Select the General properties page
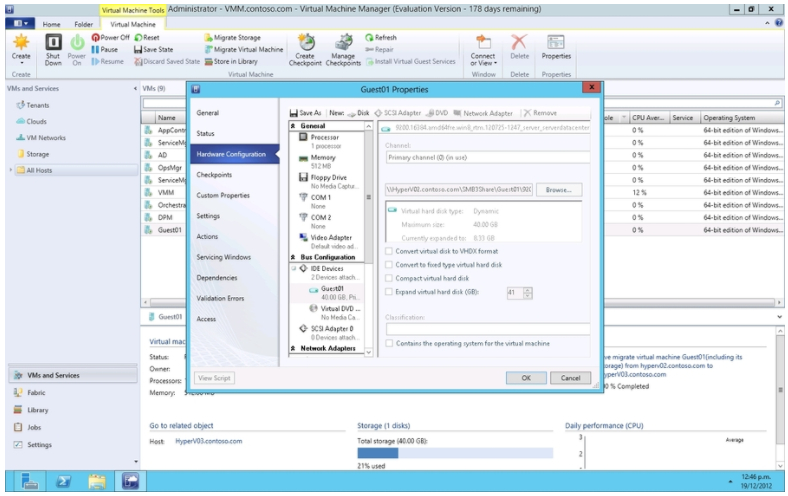 click(208, 113)
